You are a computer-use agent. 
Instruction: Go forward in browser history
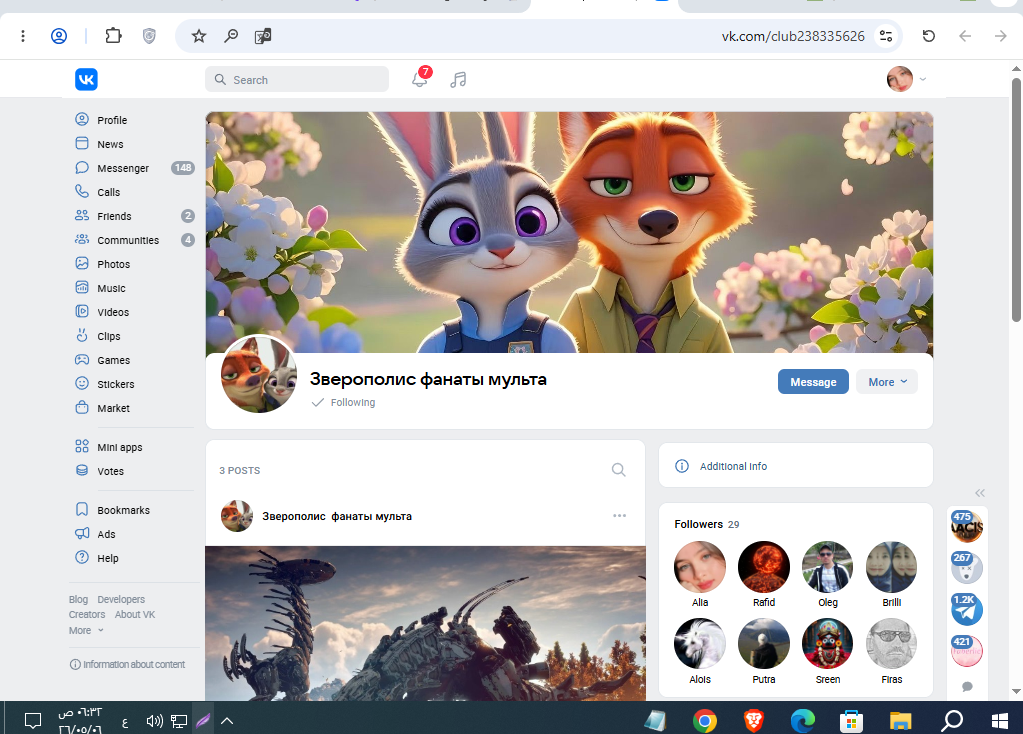point(1000,36)
